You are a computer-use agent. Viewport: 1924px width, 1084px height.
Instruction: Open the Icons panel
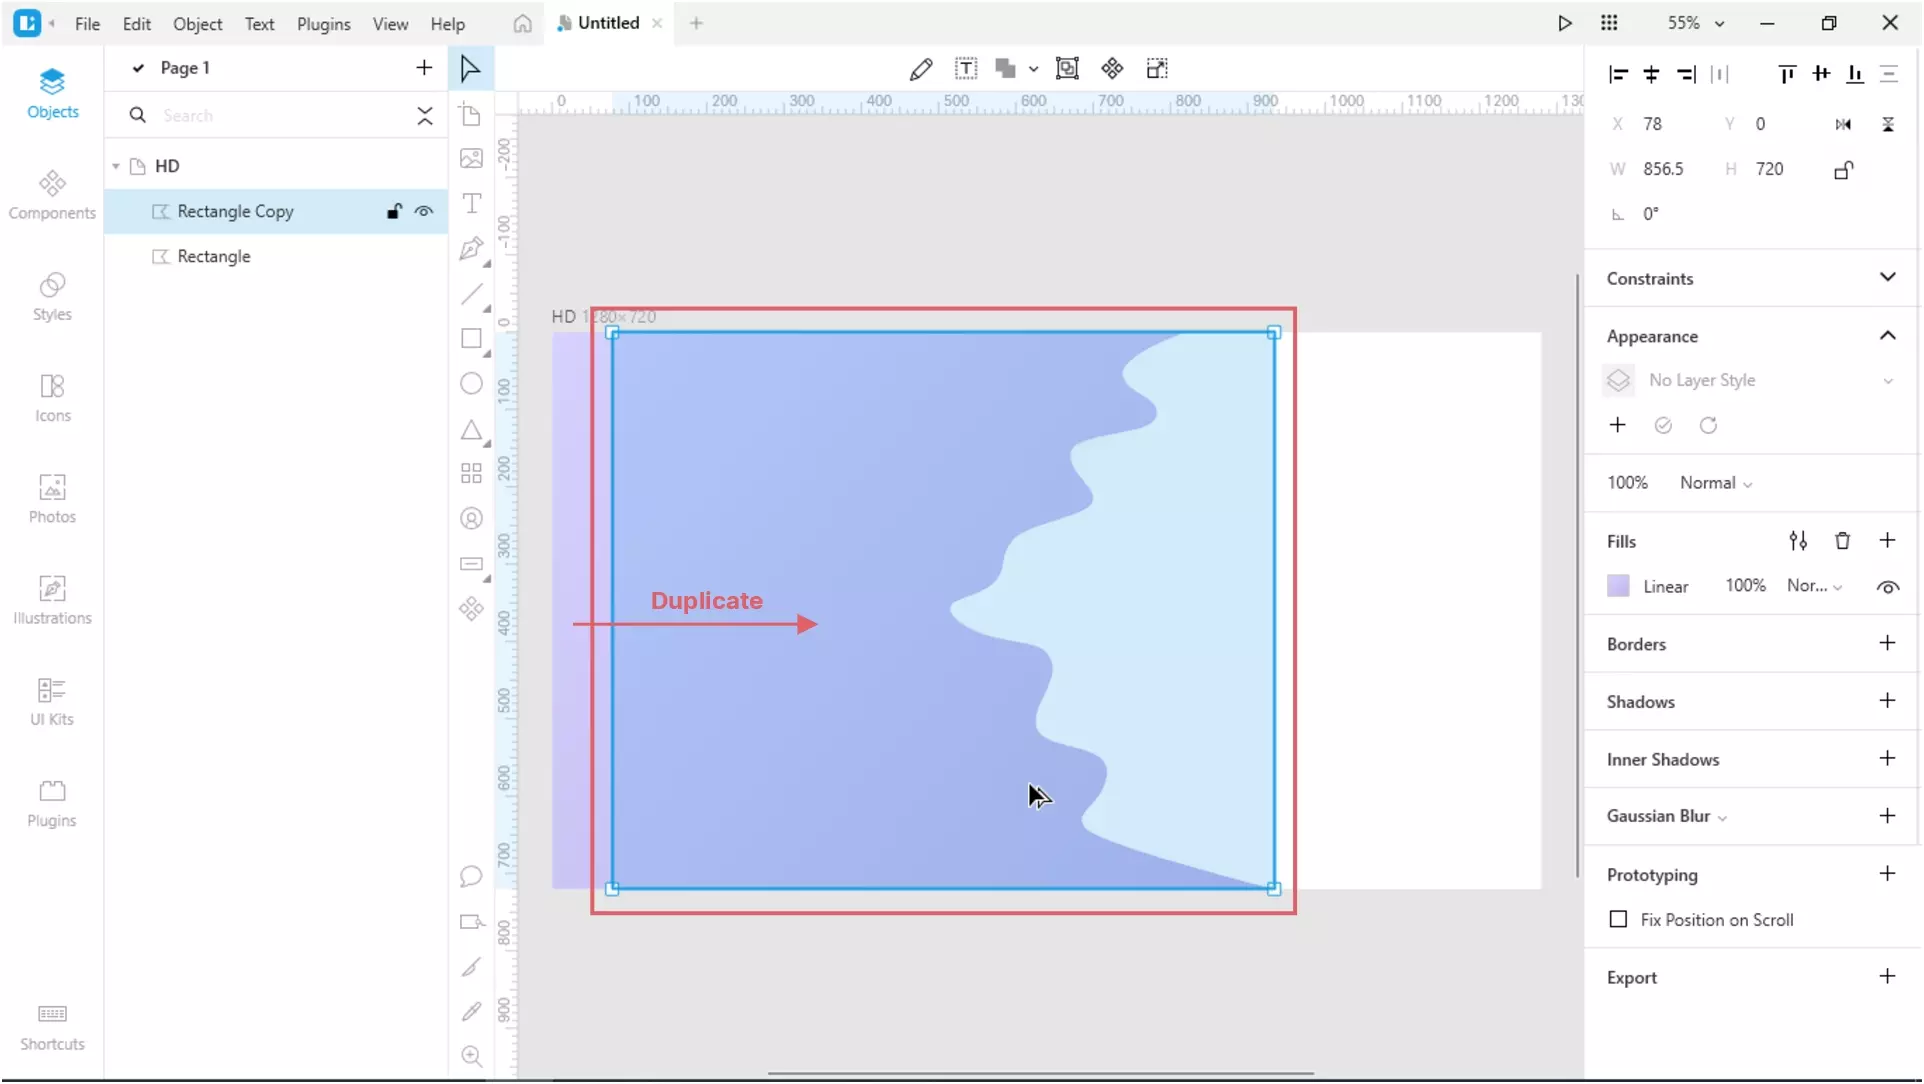[52, 398]
